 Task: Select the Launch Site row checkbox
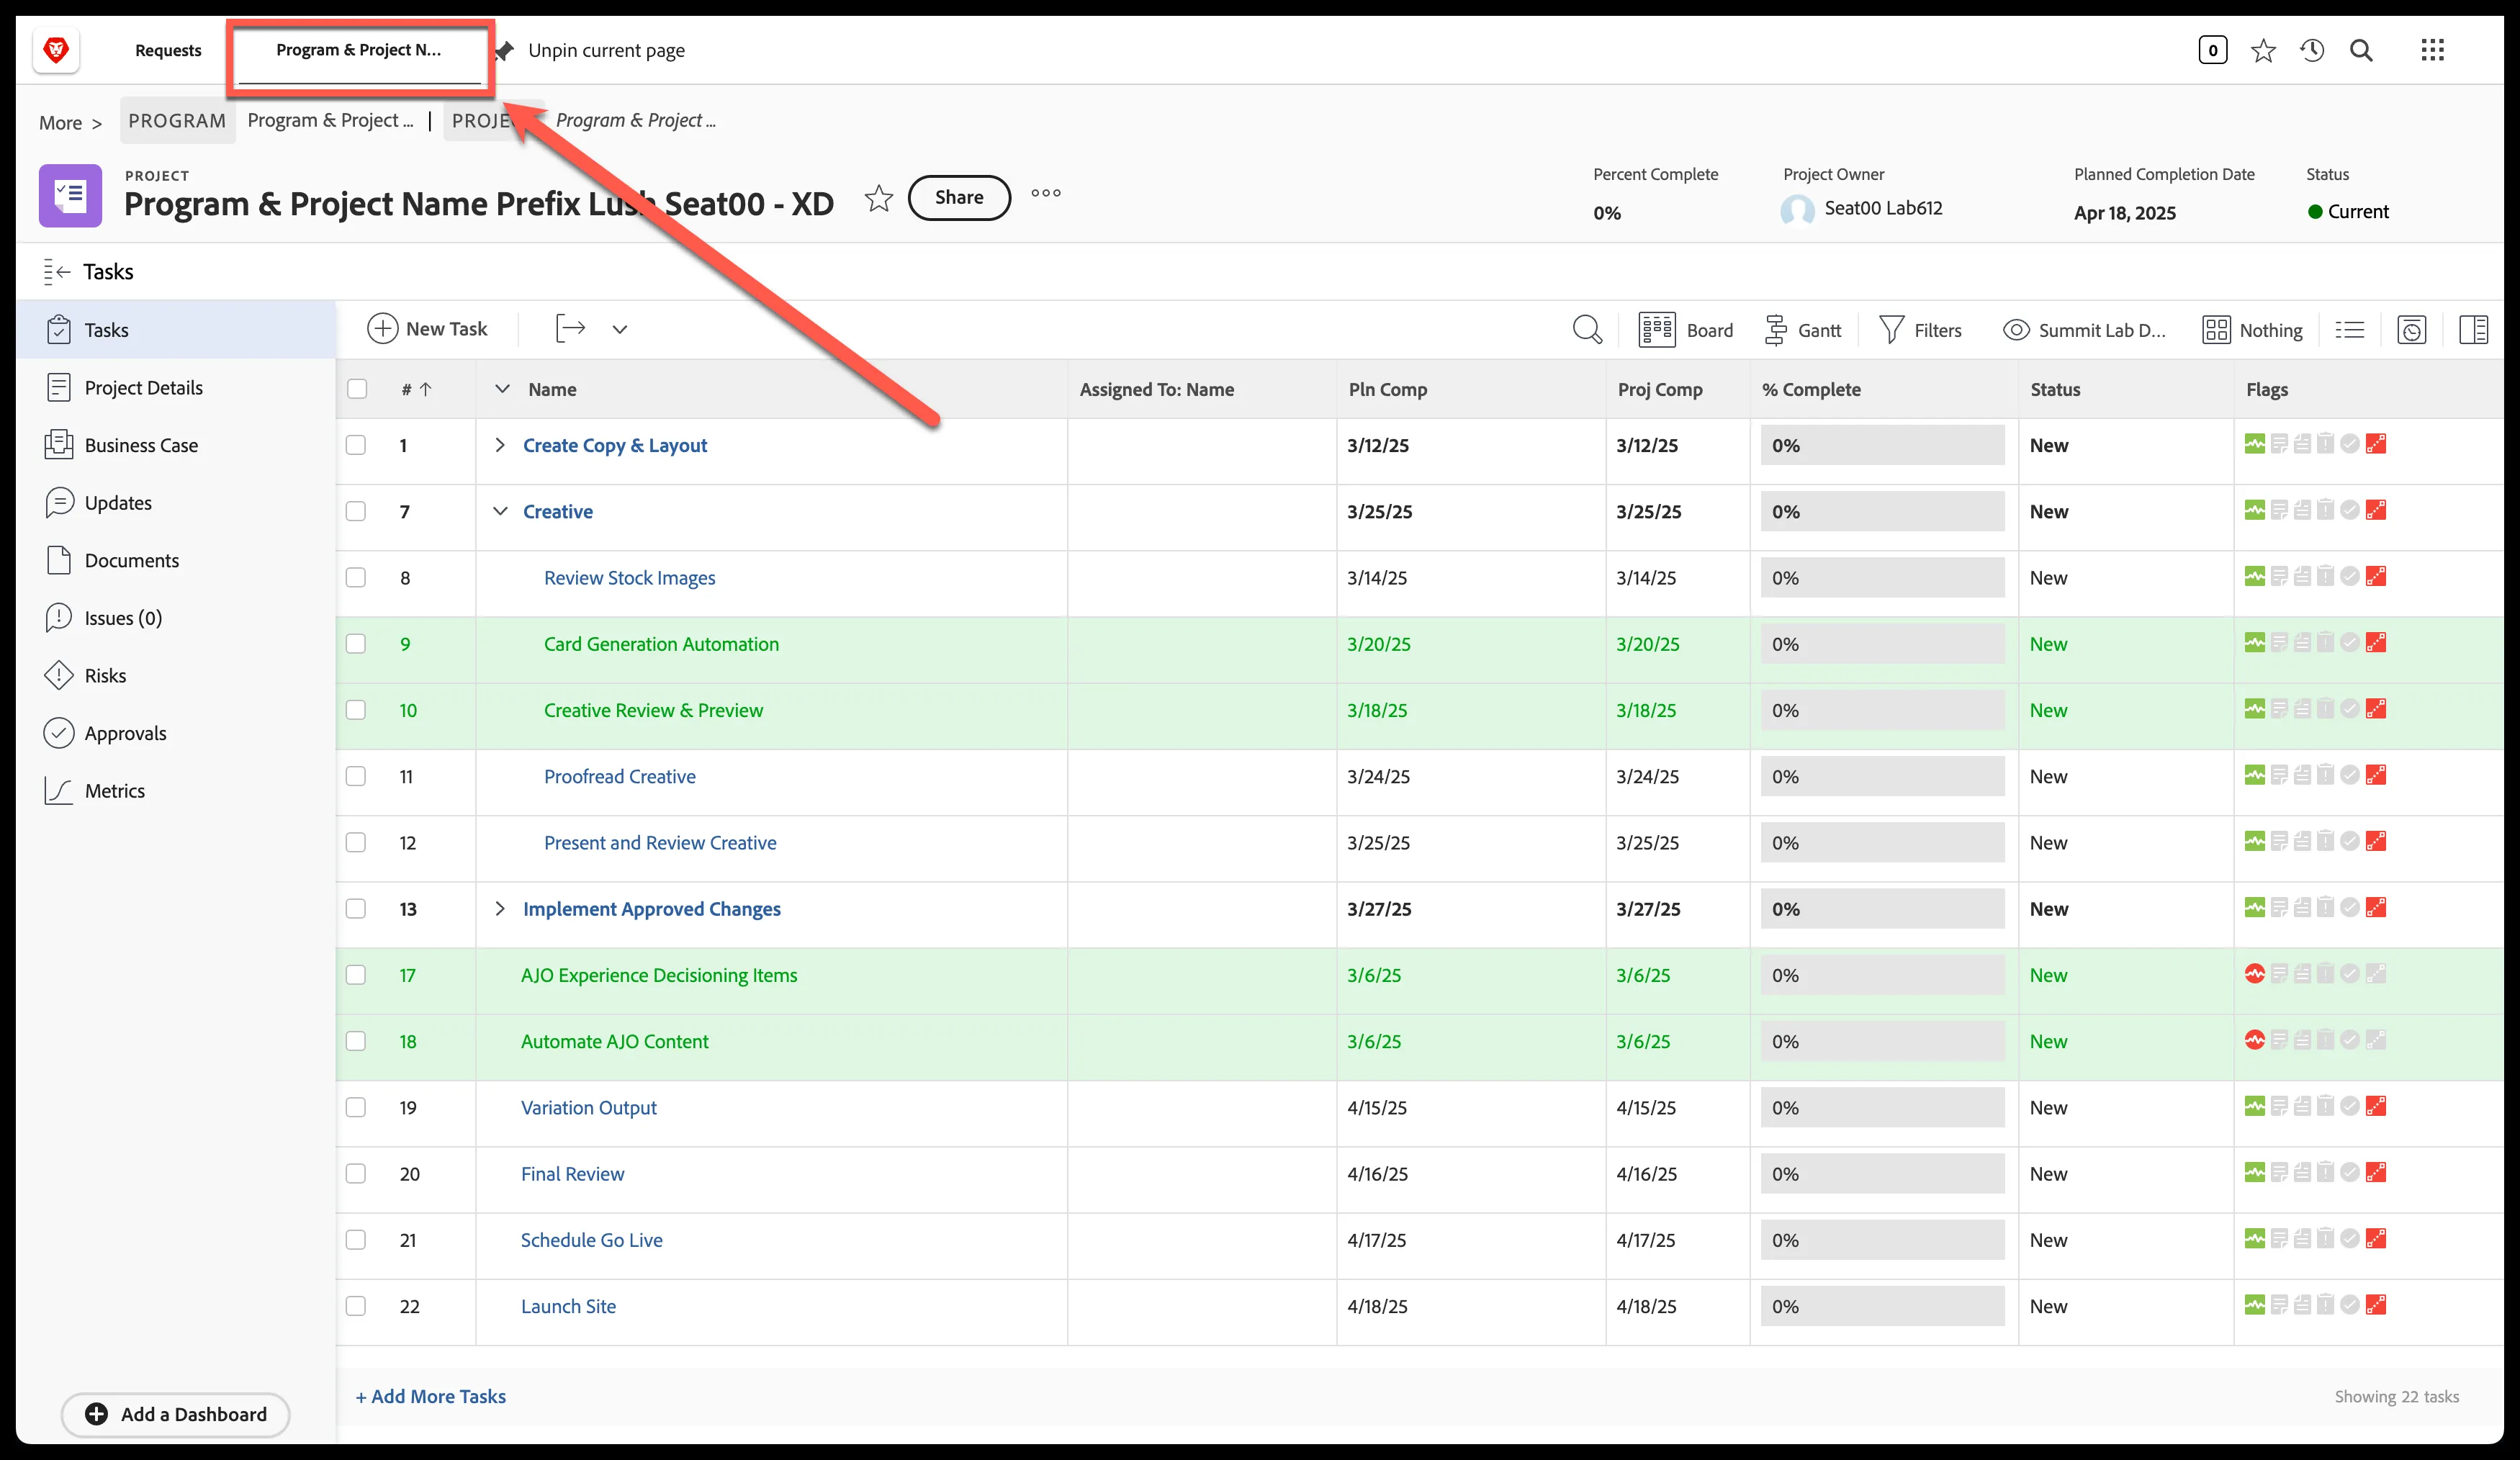tap(356, 1306)
